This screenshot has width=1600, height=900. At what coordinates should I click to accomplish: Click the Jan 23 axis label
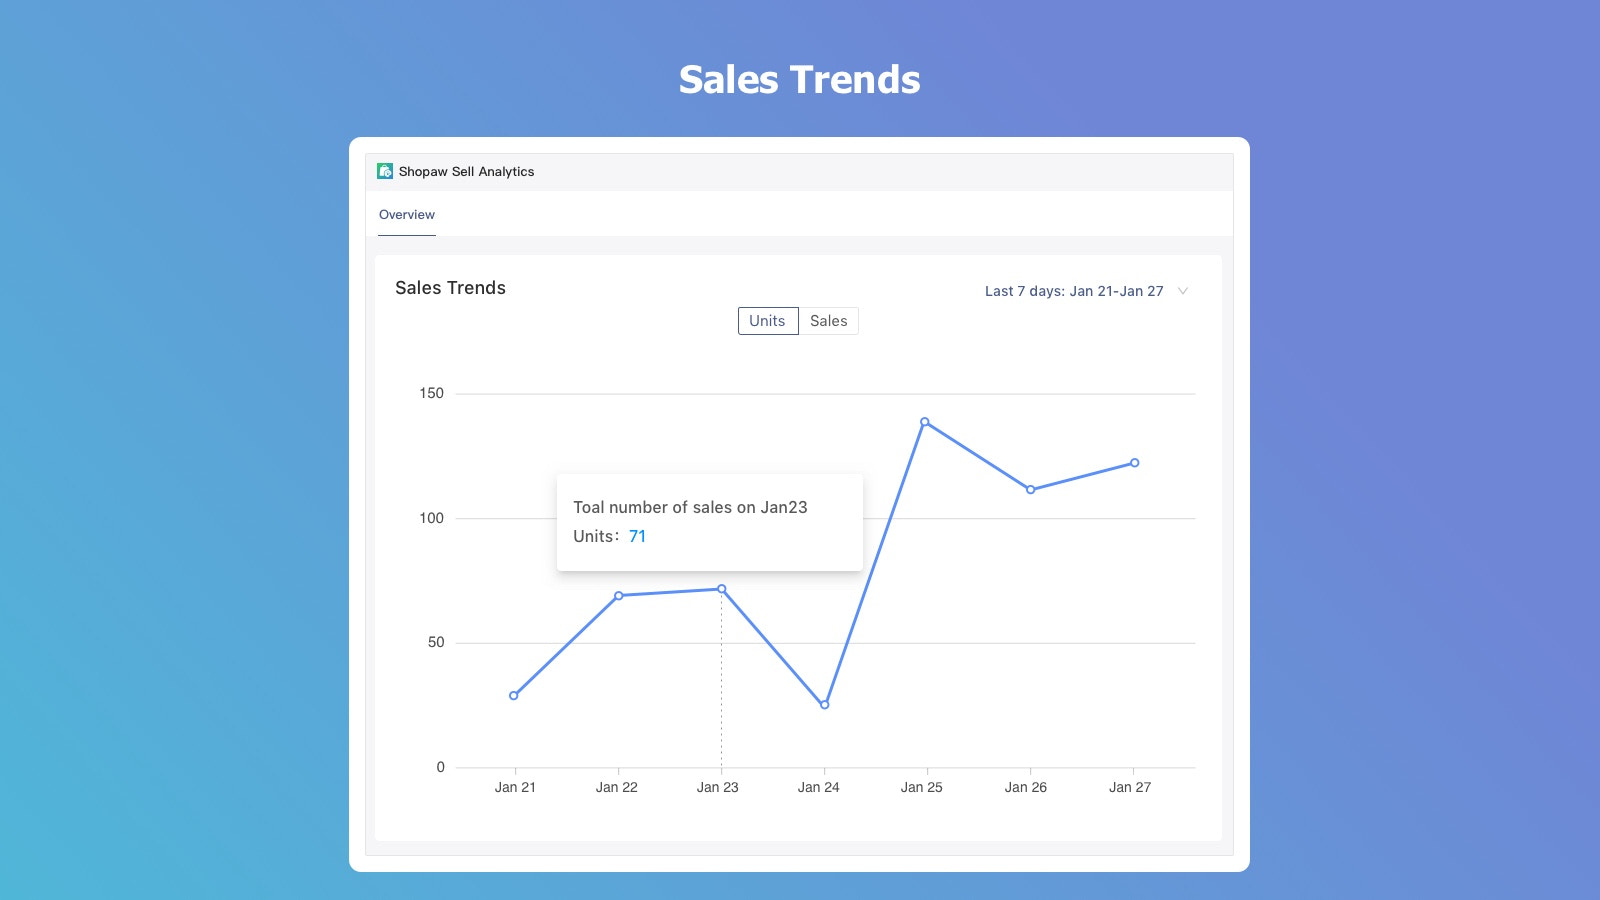coord(718,787)
